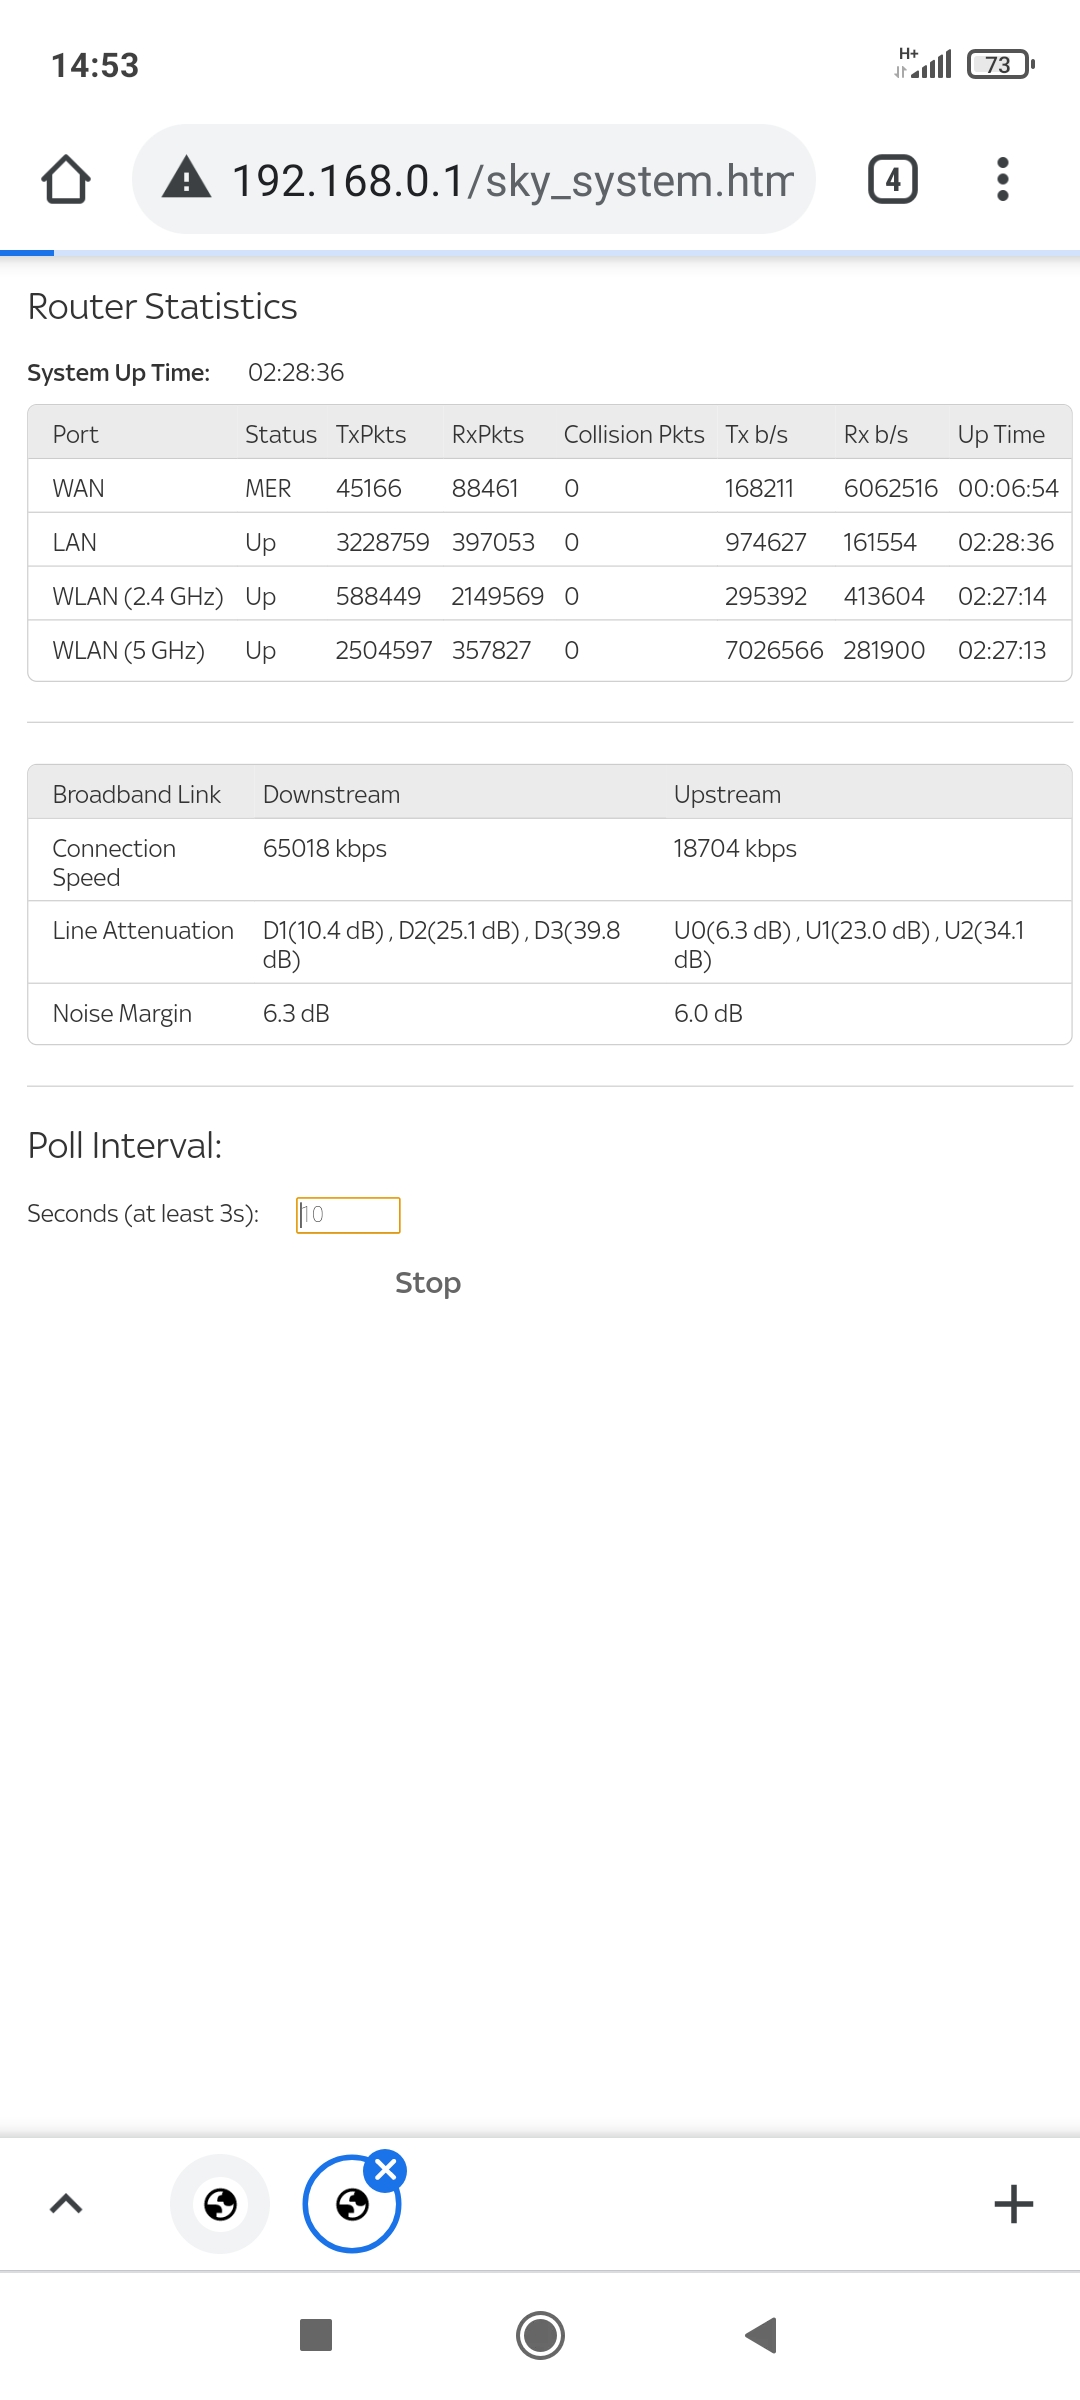Tap the URL address bar text
Image resolution: width=1080 pixels, height=2400 pixels.
512,181
